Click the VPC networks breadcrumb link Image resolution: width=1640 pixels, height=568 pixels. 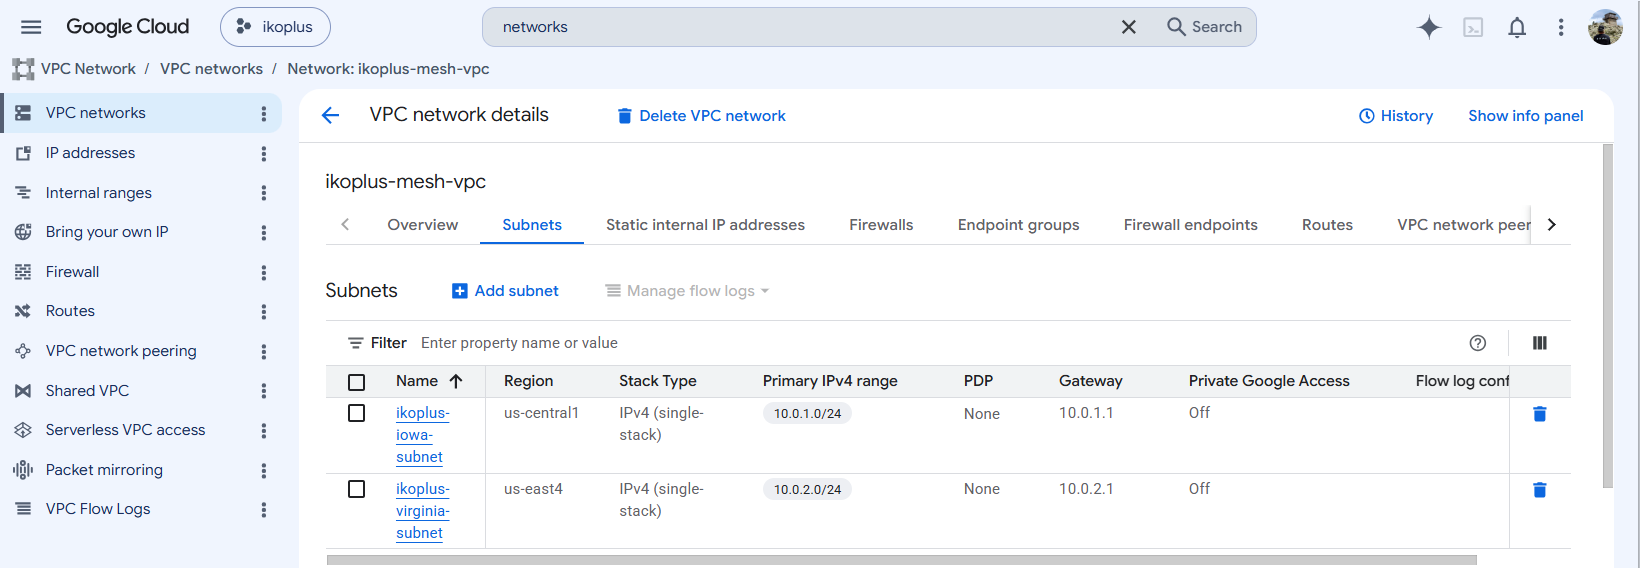[x=211, y=69]
